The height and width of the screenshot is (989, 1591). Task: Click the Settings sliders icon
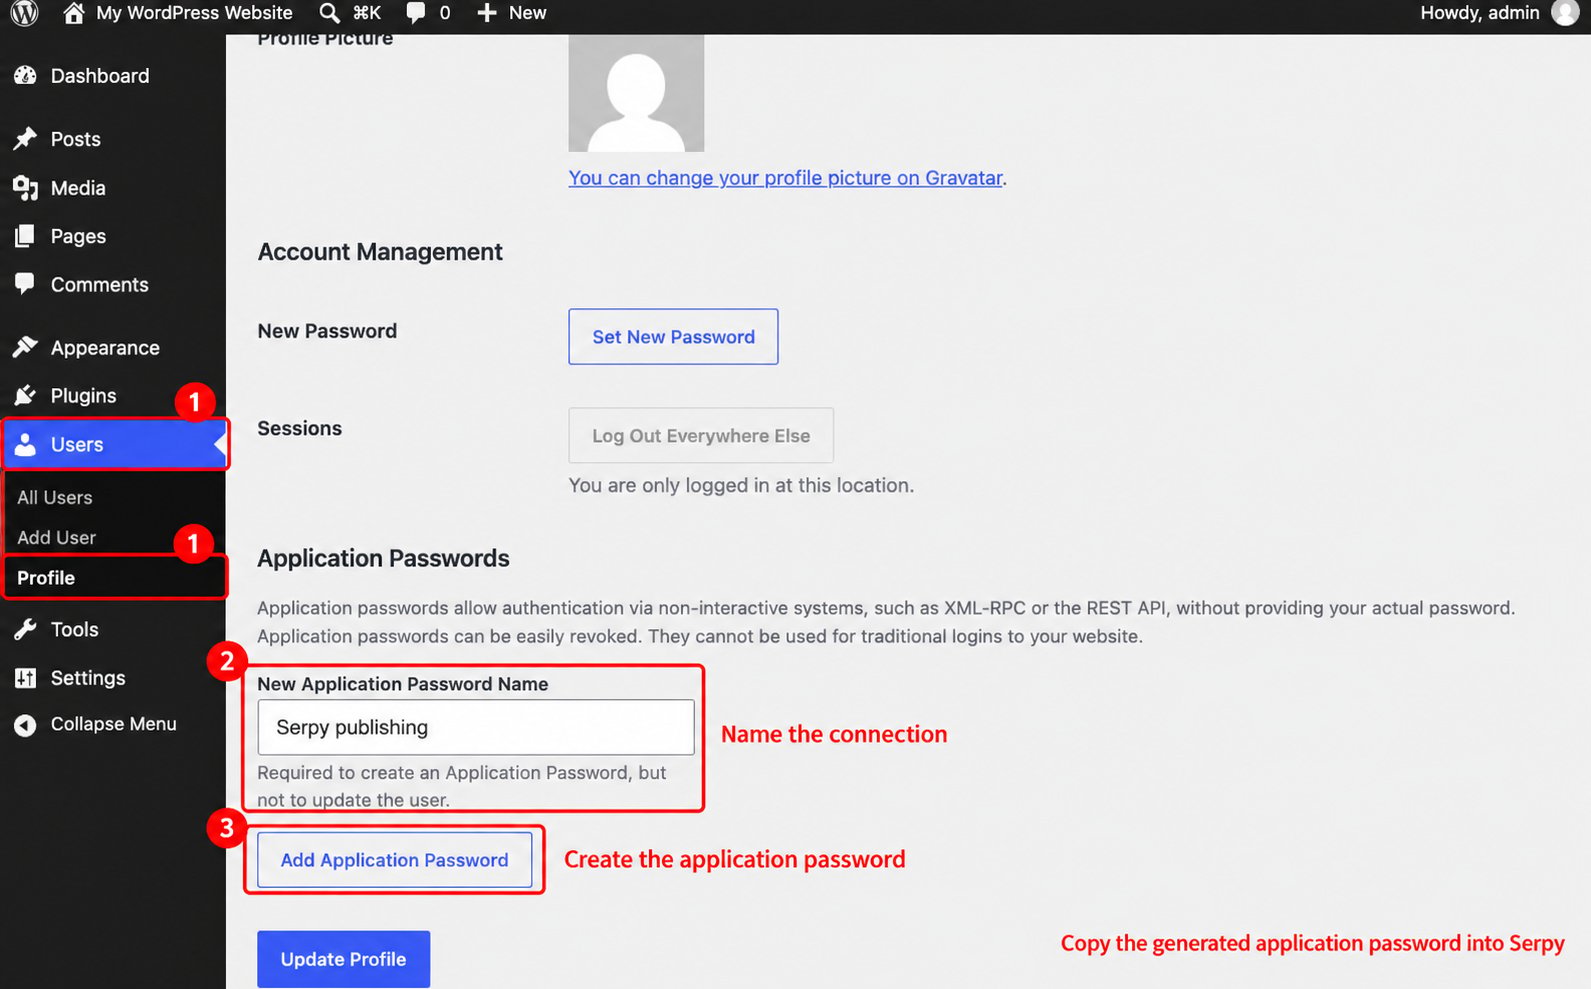point(25,678)
